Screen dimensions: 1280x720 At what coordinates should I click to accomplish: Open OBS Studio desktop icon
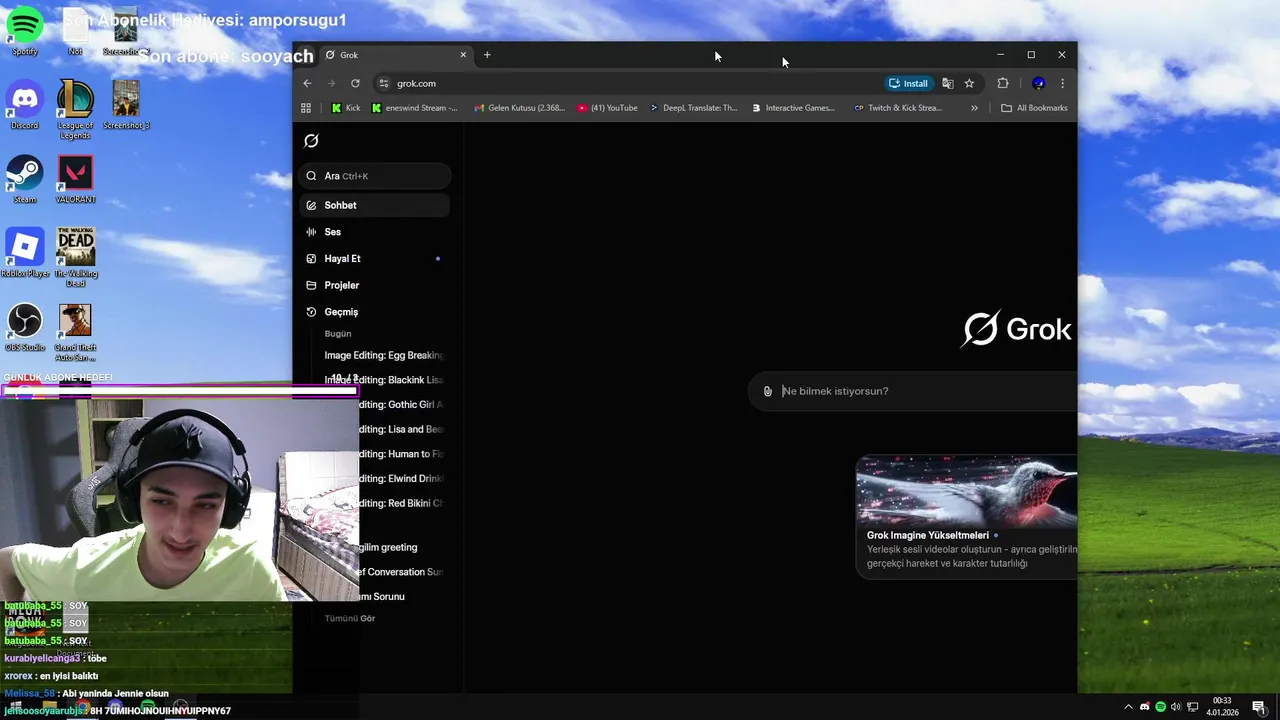point(25,328)
